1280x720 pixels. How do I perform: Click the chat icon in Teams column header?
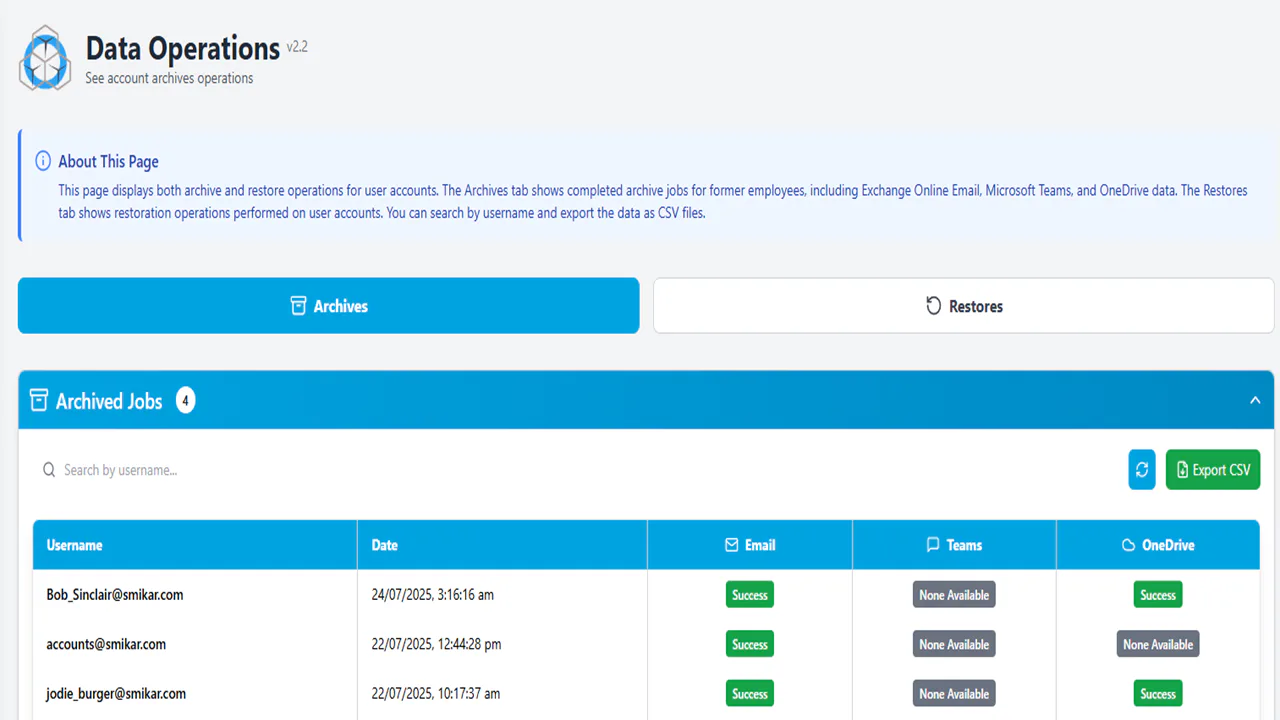[x=933, y=545]
